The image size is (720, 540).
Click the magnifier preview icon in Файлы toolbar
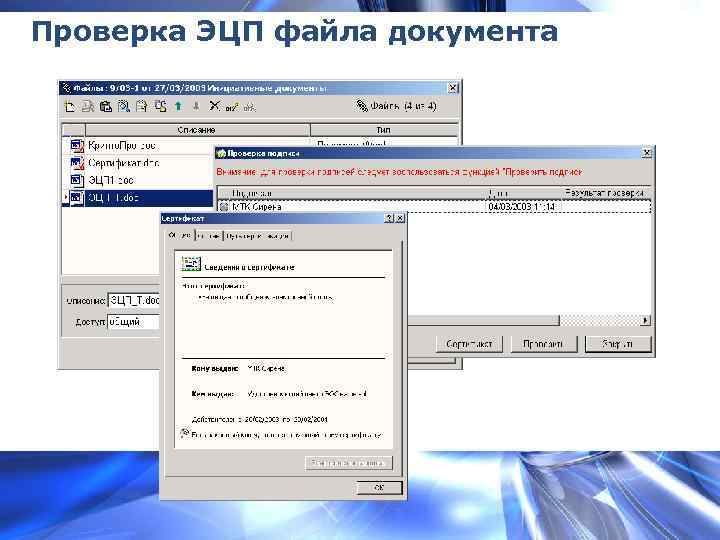point(124,107)
